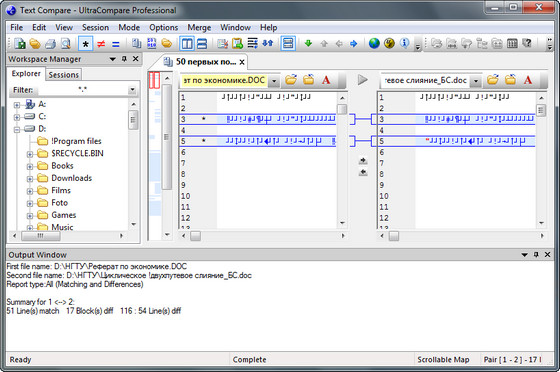560x372 pixels.
Task: Click left pane second folder icon
Action: [309, 80]
